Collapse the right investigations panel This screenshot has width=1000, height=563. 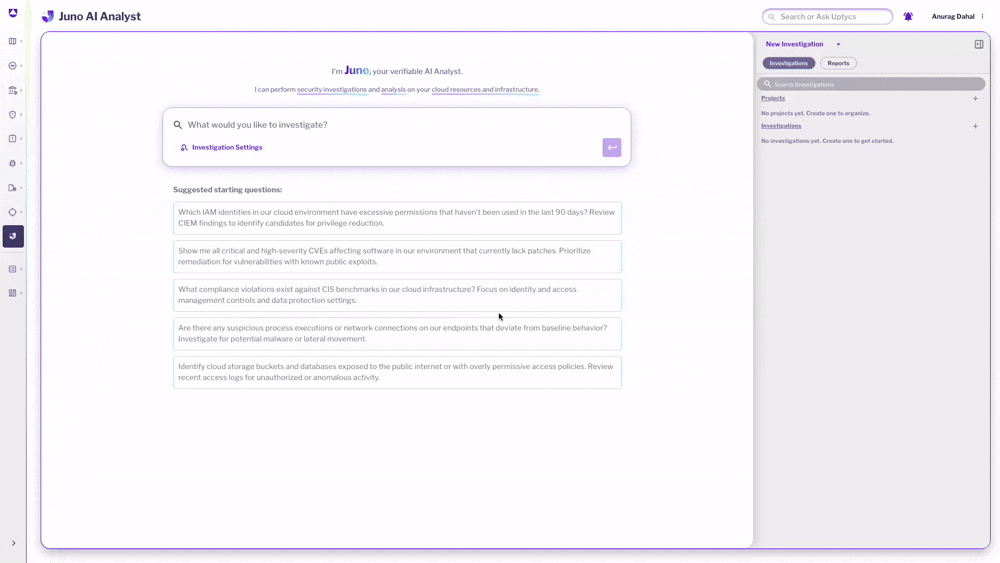coord(979,44)
